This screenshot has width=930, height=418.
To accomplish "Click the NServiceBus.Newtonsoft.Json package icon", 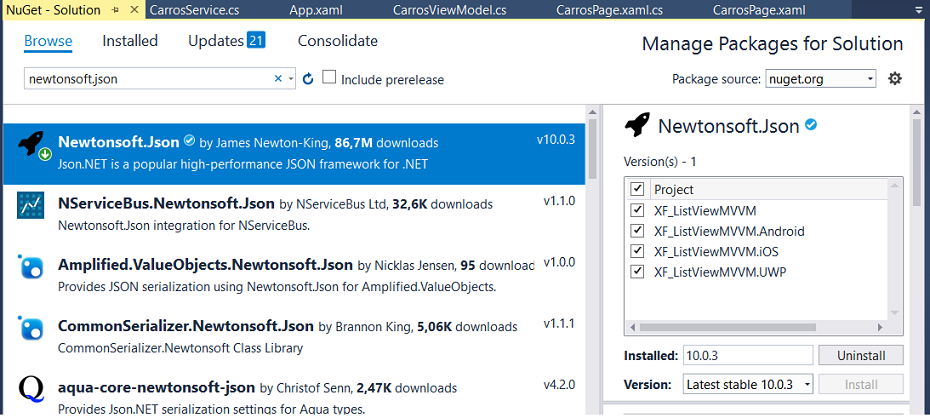I will click(x=31, y=206).
